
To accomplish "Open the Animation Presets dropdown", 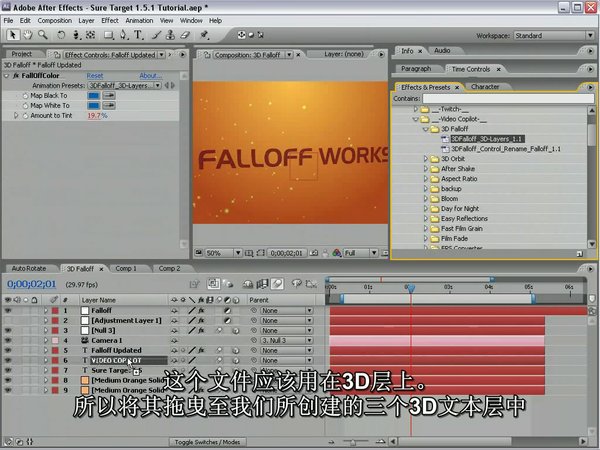I will pos(137,85).
